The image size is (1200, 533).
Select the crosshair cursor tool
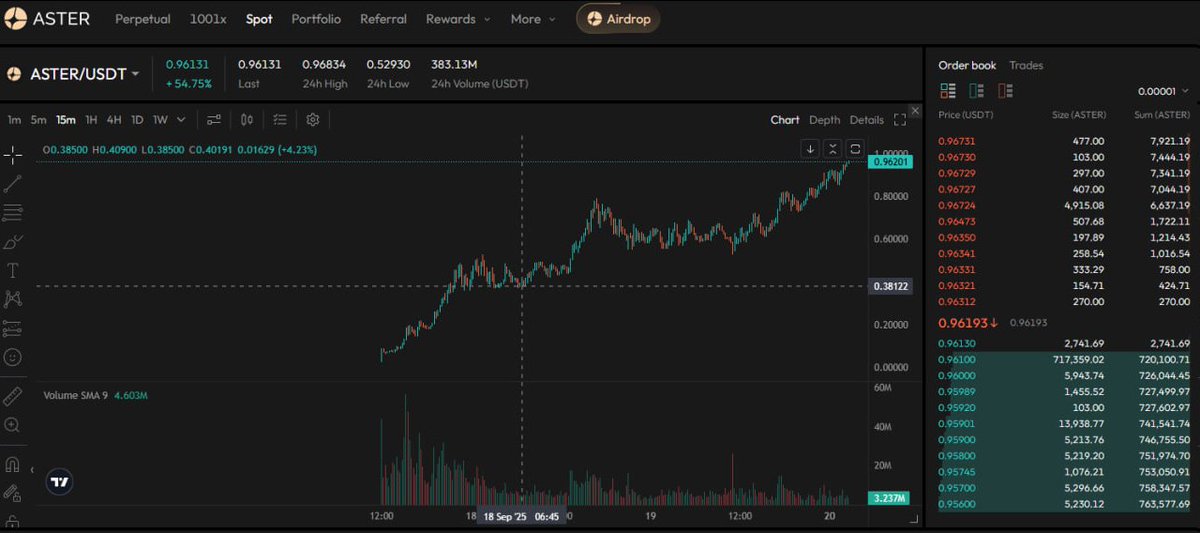pos(13,155)
